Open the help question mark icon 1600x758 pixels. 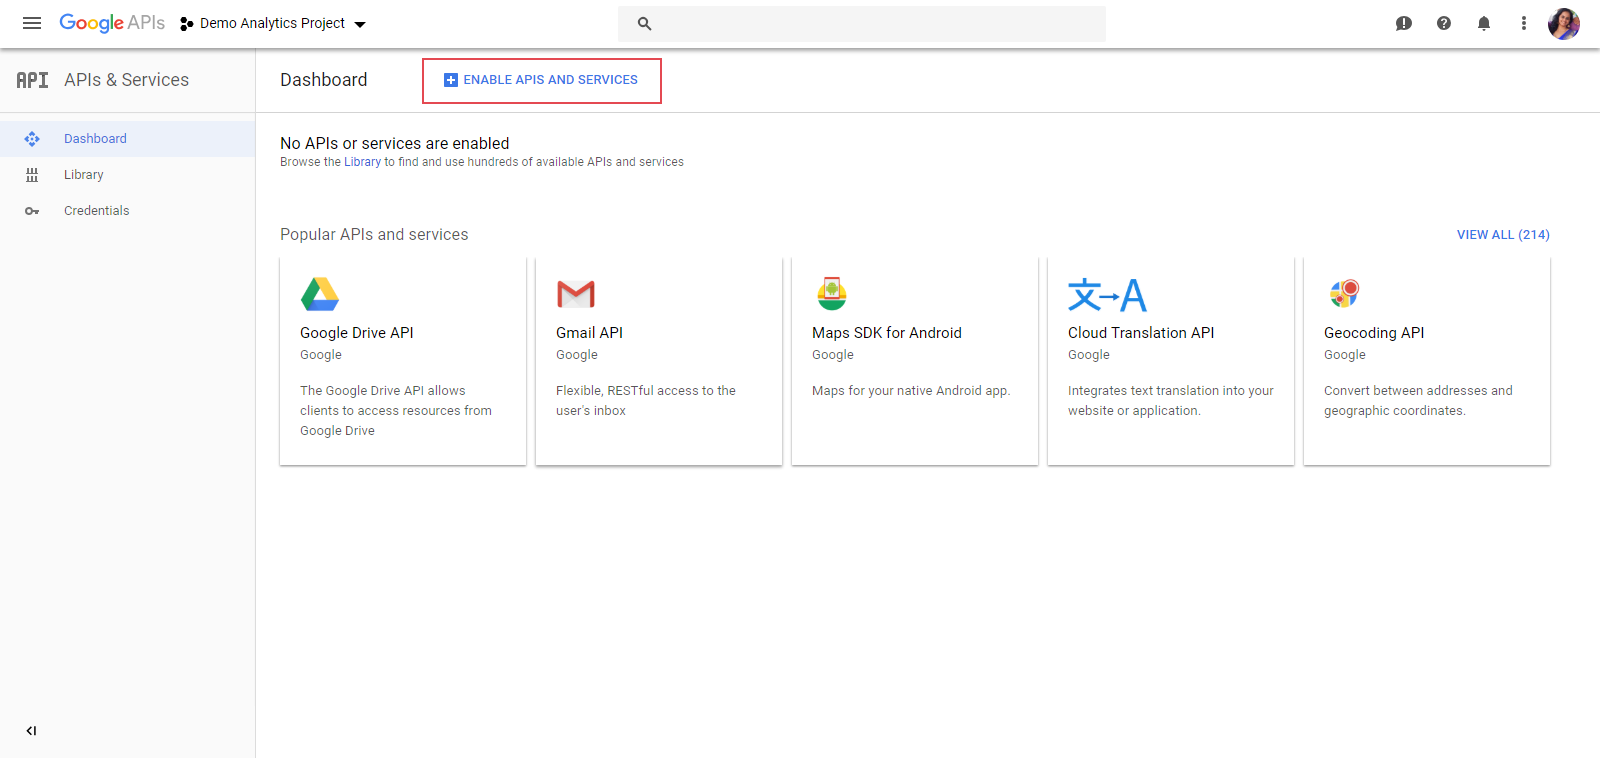[1444, 23]
